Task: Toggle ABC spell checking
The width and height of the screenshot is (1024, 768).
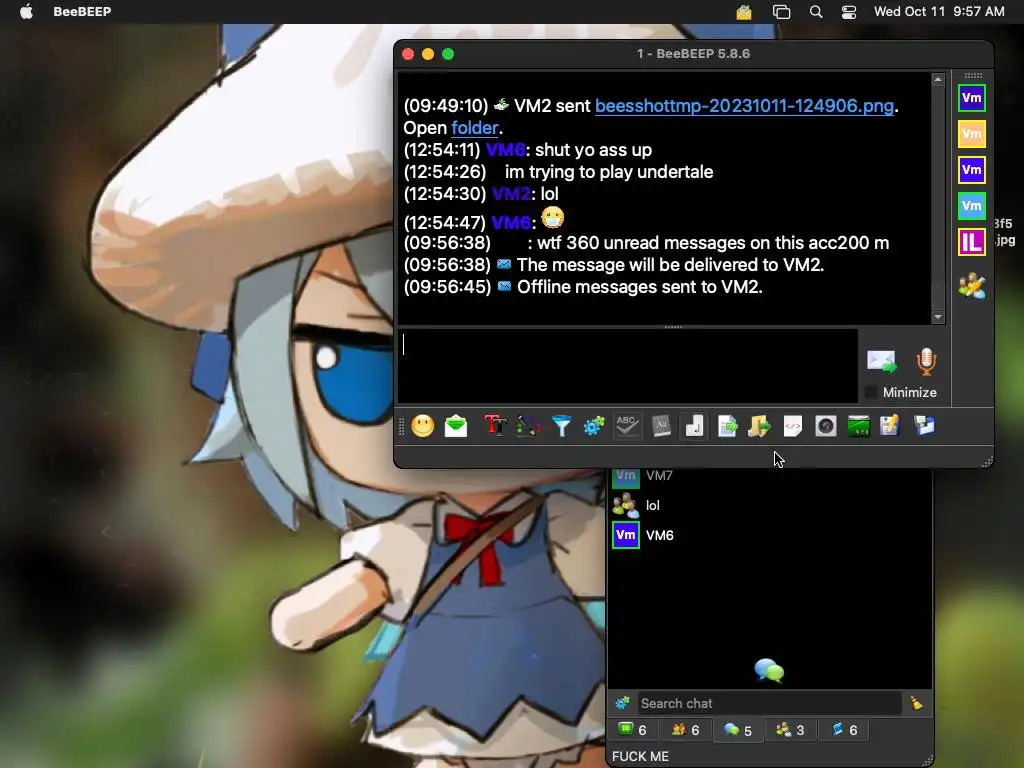Action: 627,426
